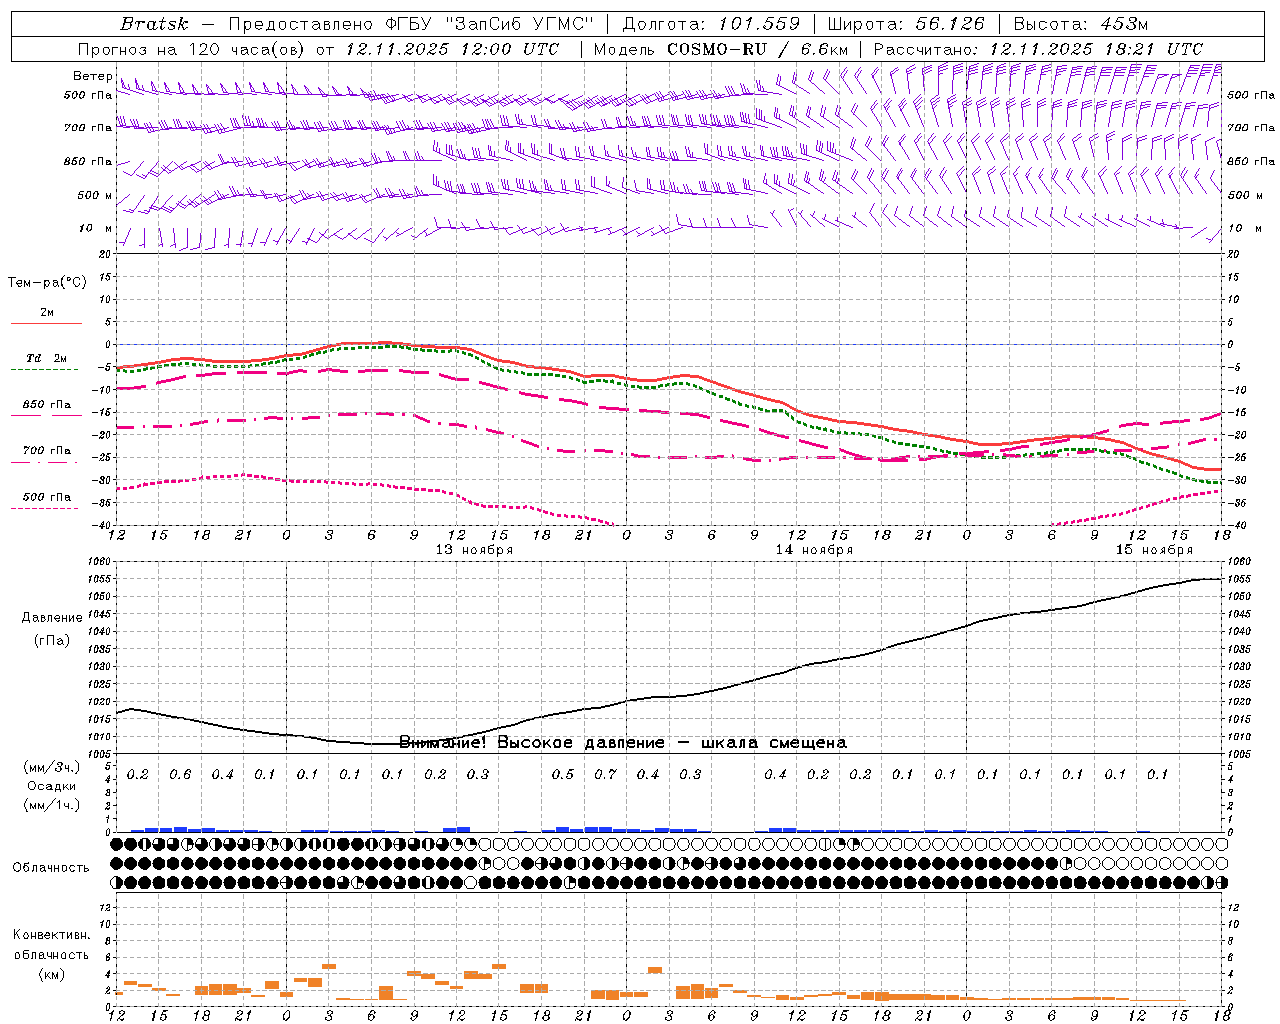
Task: Select the "15 ноября" date label
Action: pos(1154,550)
